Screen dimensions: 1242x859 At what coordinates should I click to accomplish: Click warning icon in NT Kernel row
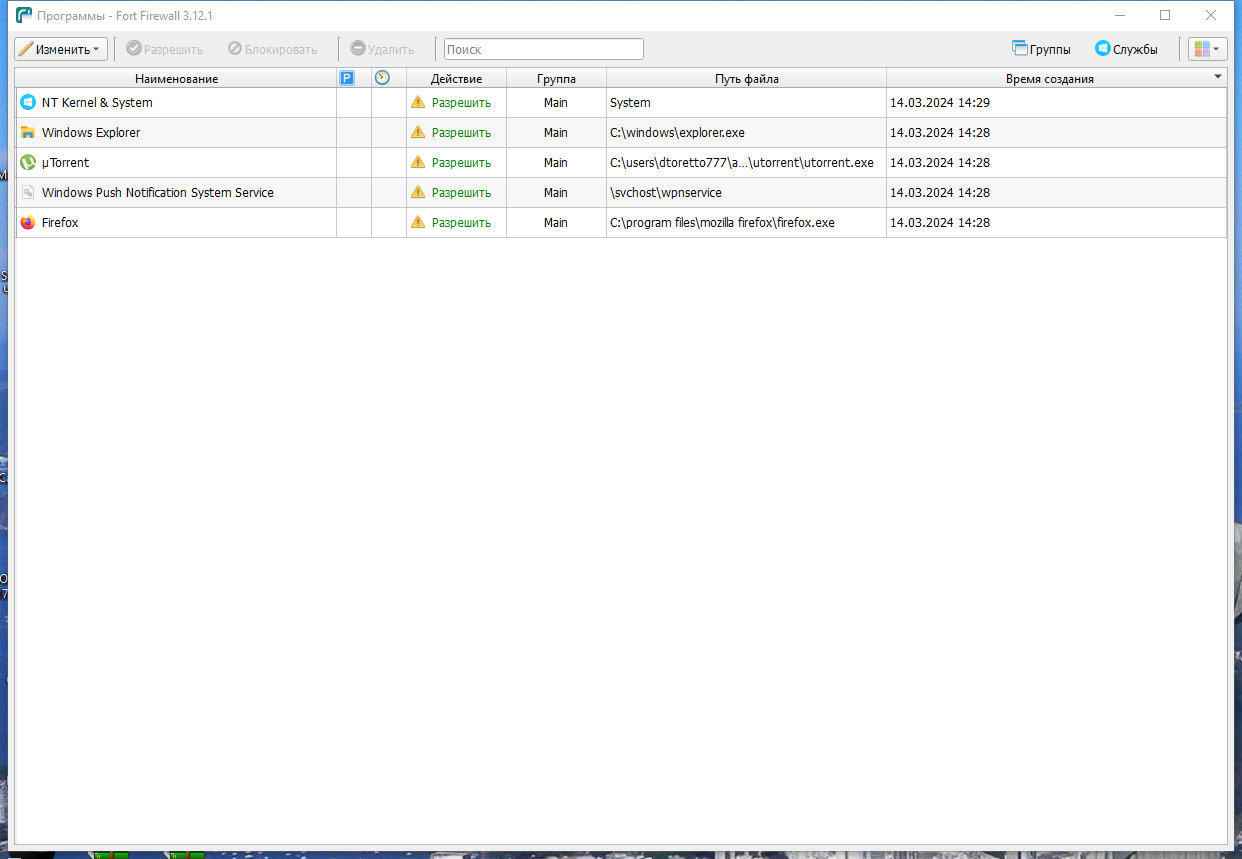tap(418, 102)
